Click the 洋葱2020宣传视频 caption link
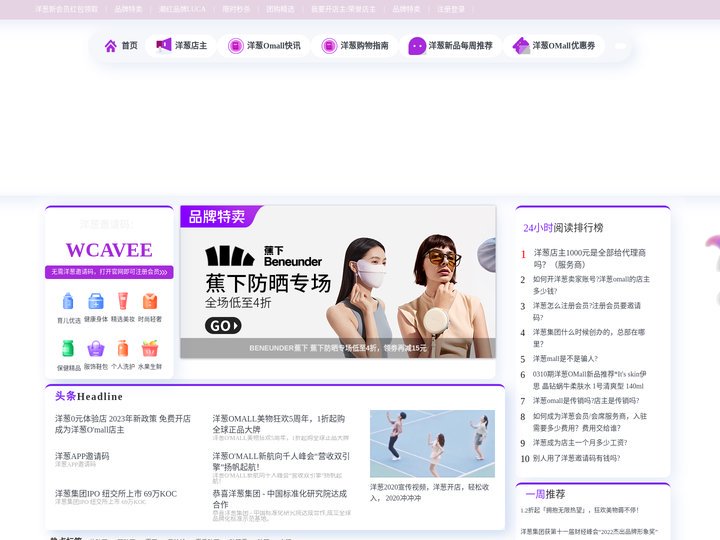Screen dimensions: 720x540 point(429,492)
